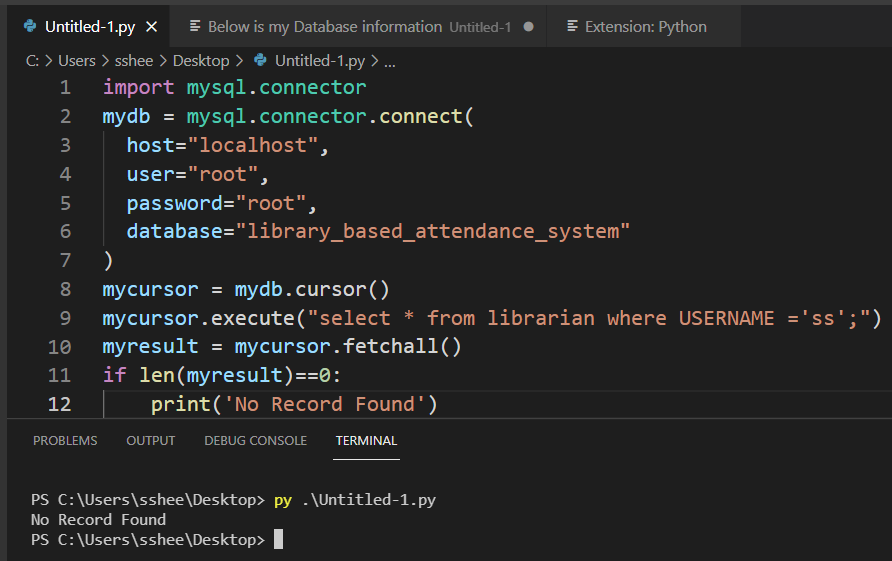The image size is (892, 561).
Task: Click 'connect' on line 2
Action: coord(421,117)
